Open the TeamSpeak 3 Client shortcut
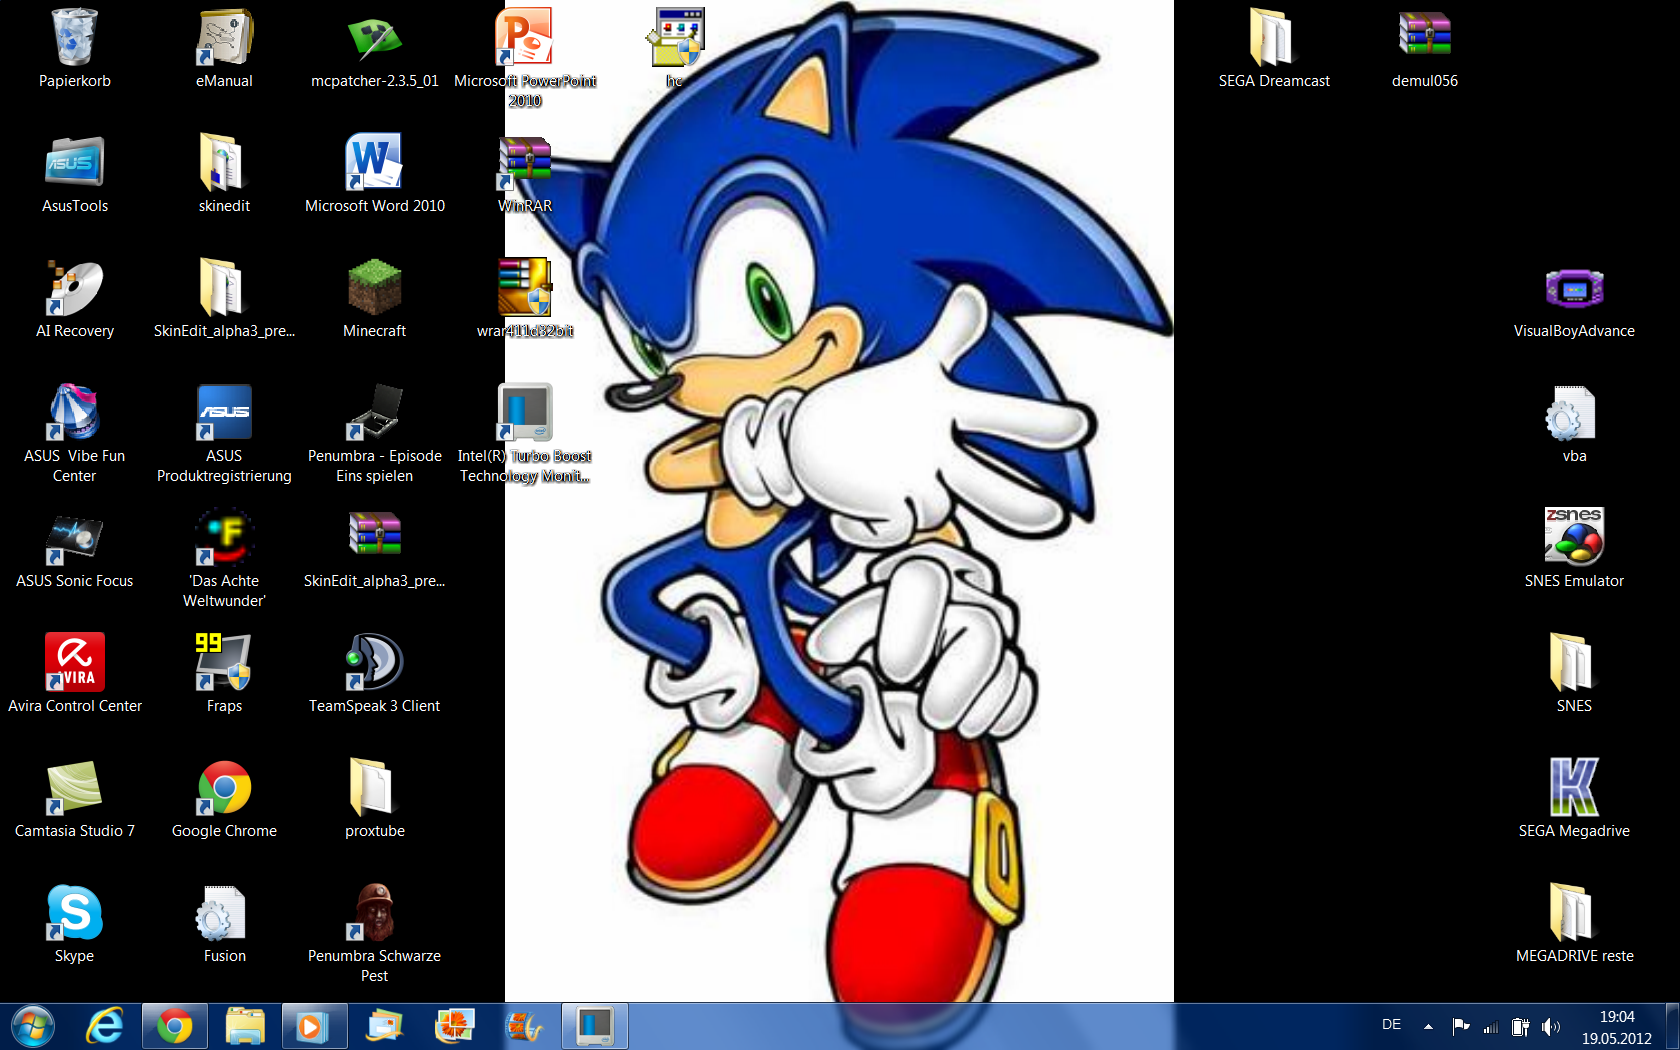Screen dimensions: 1680x1050 374,663
